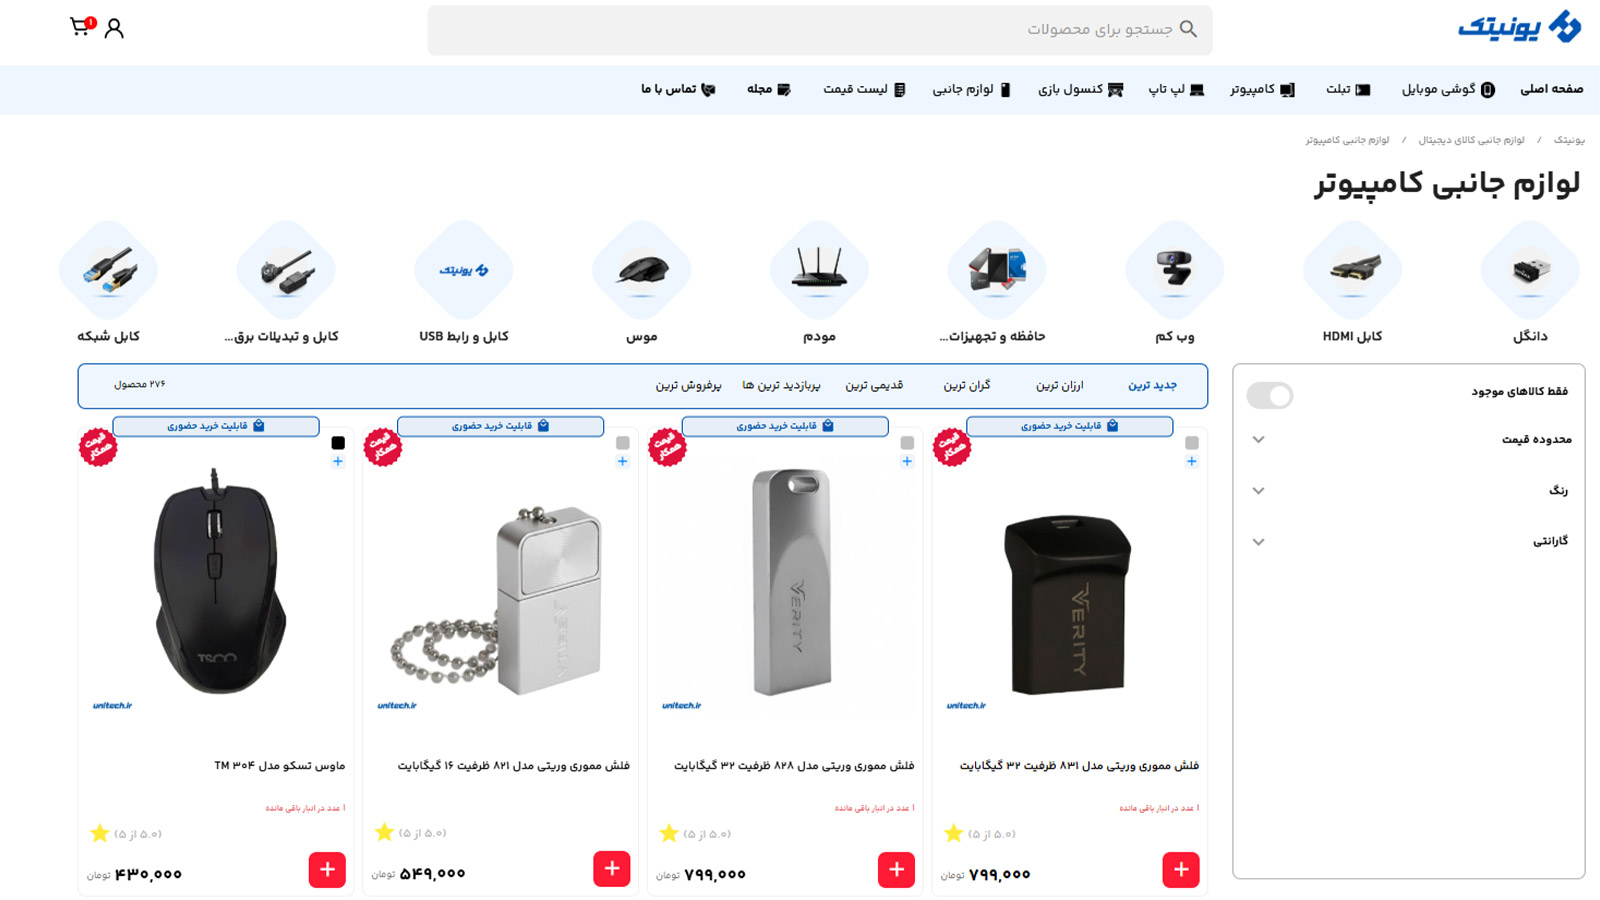Open گوشی موبایل menu item
1600x900 pixels.
(x=1448, y=89)
